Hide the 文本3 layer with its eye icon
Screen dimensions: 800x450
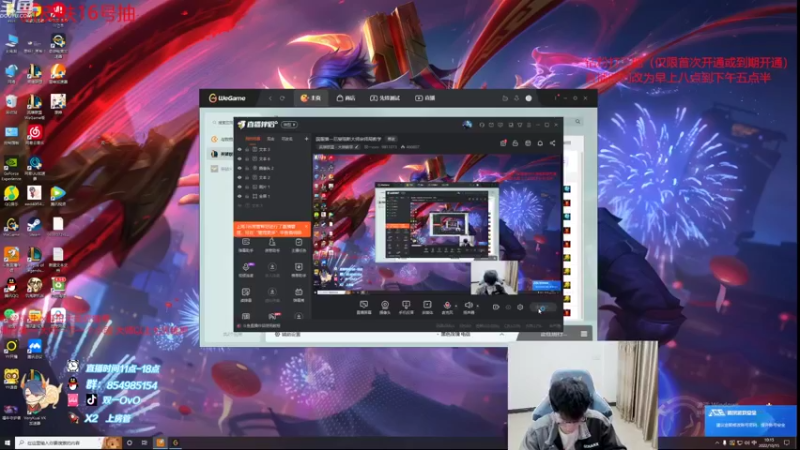[240, 149]
